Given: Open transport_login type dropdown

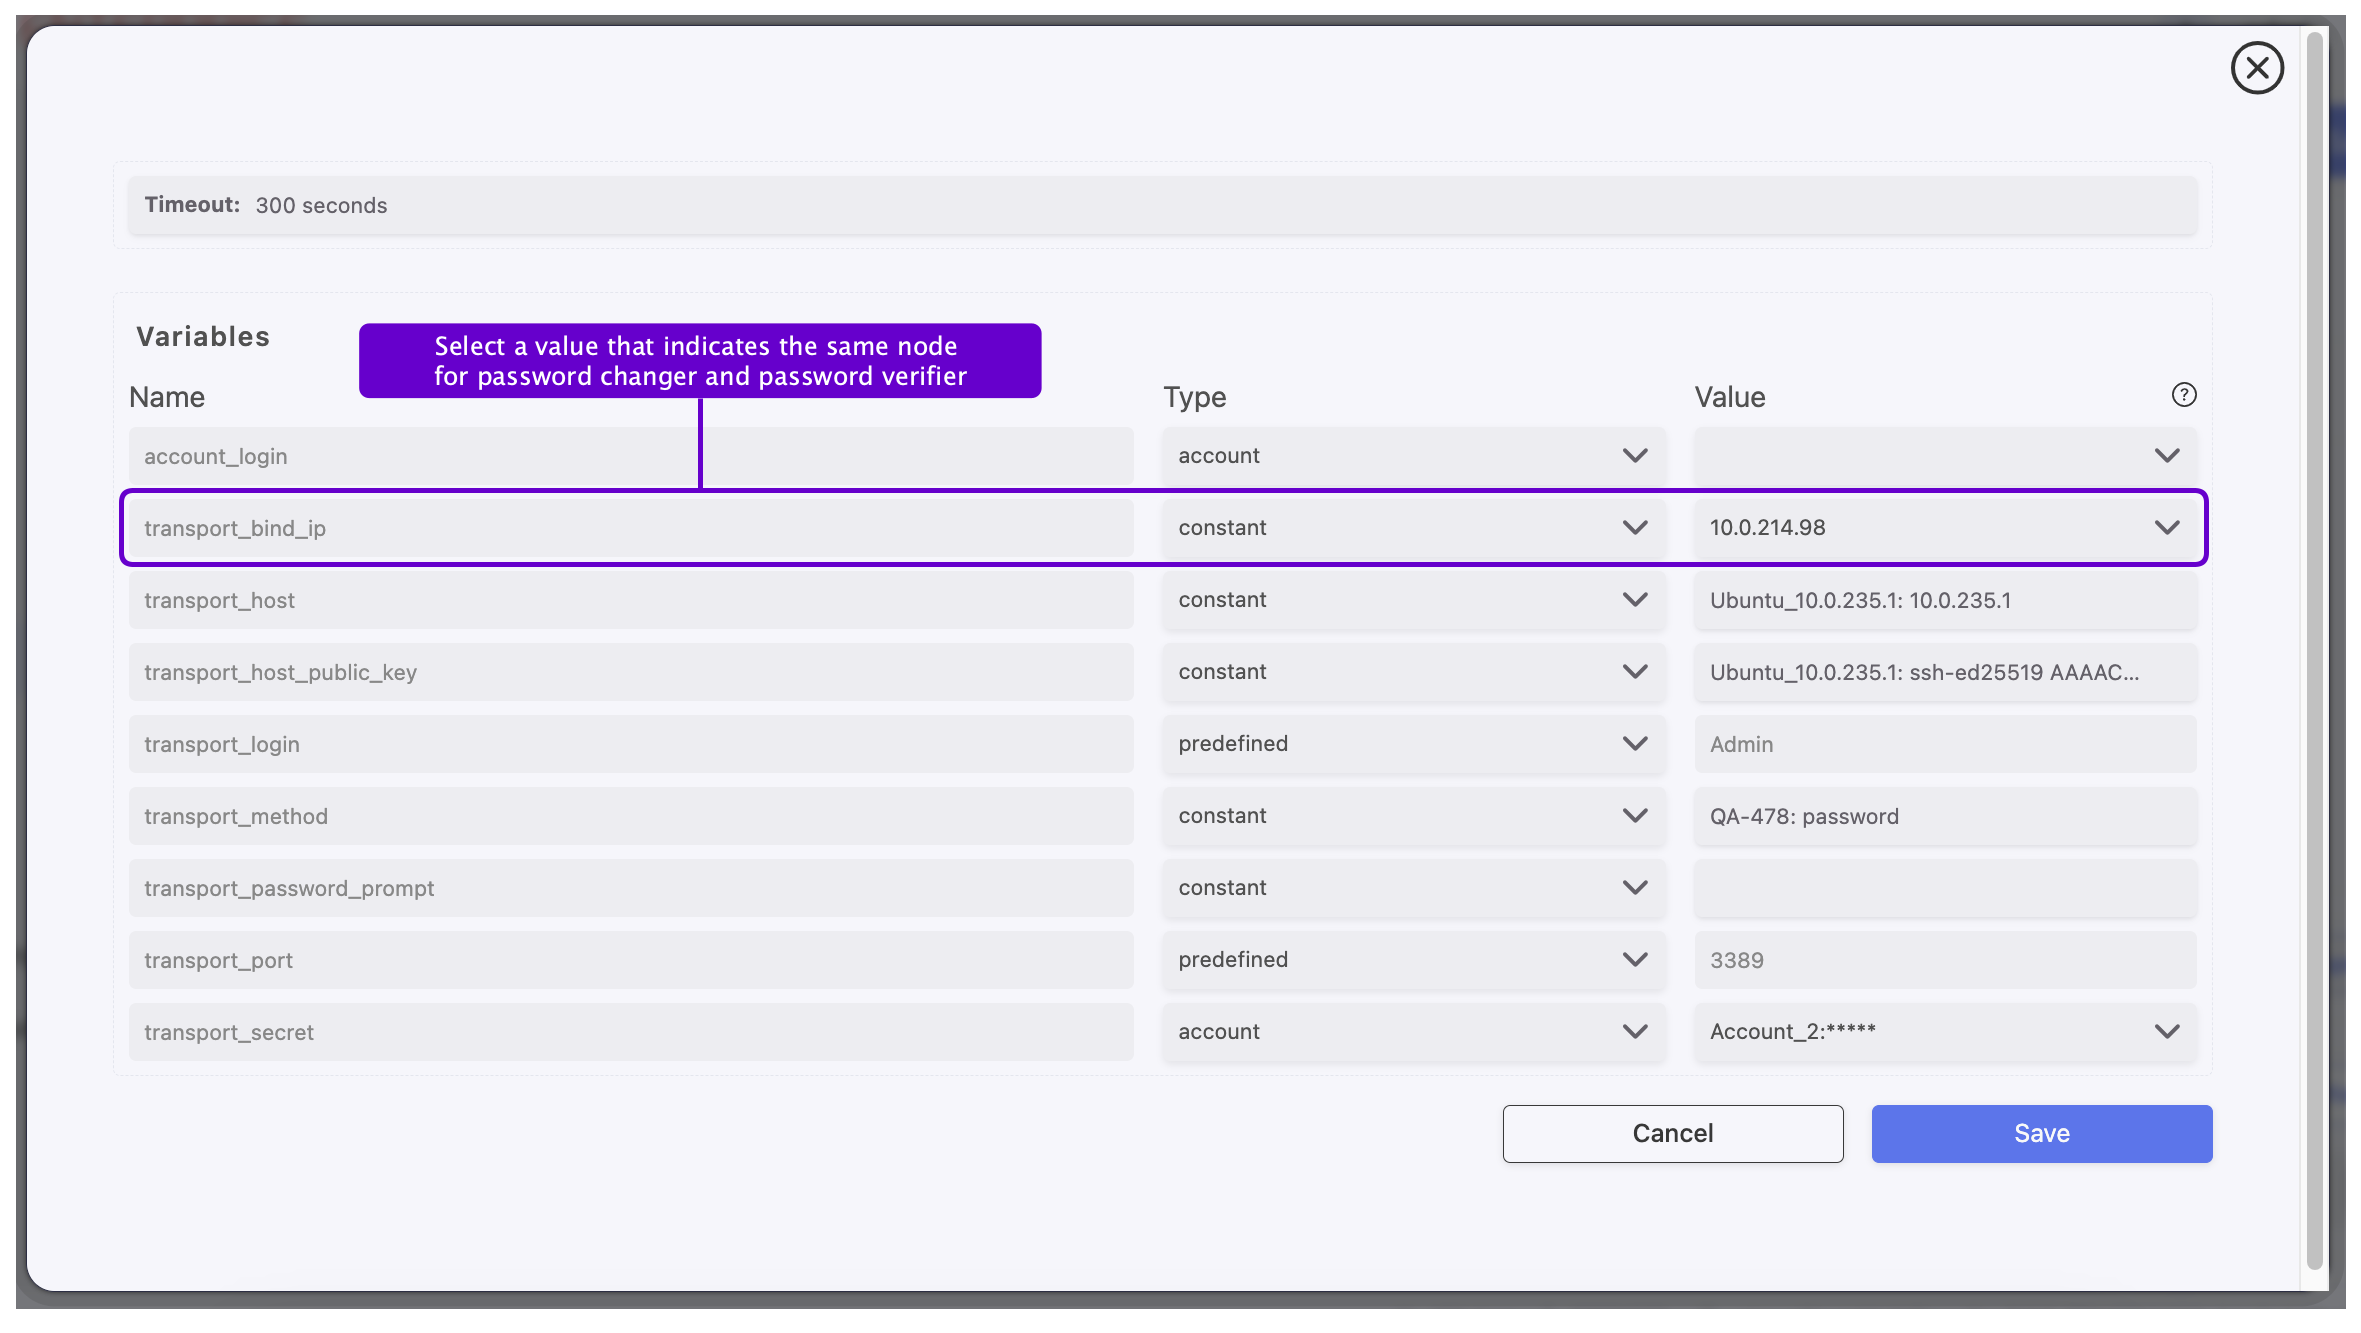Looking at the screenshot, I should [1413, 744].
